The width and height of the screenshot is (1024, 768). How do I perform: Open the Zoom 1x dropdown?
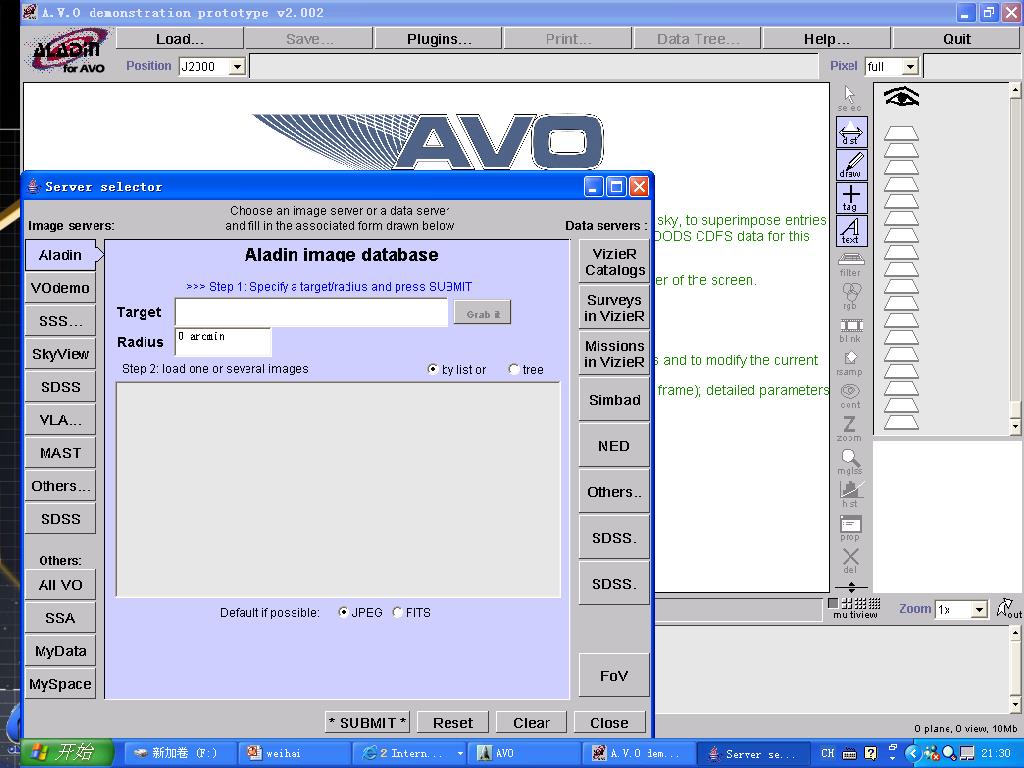coord(978,610)
